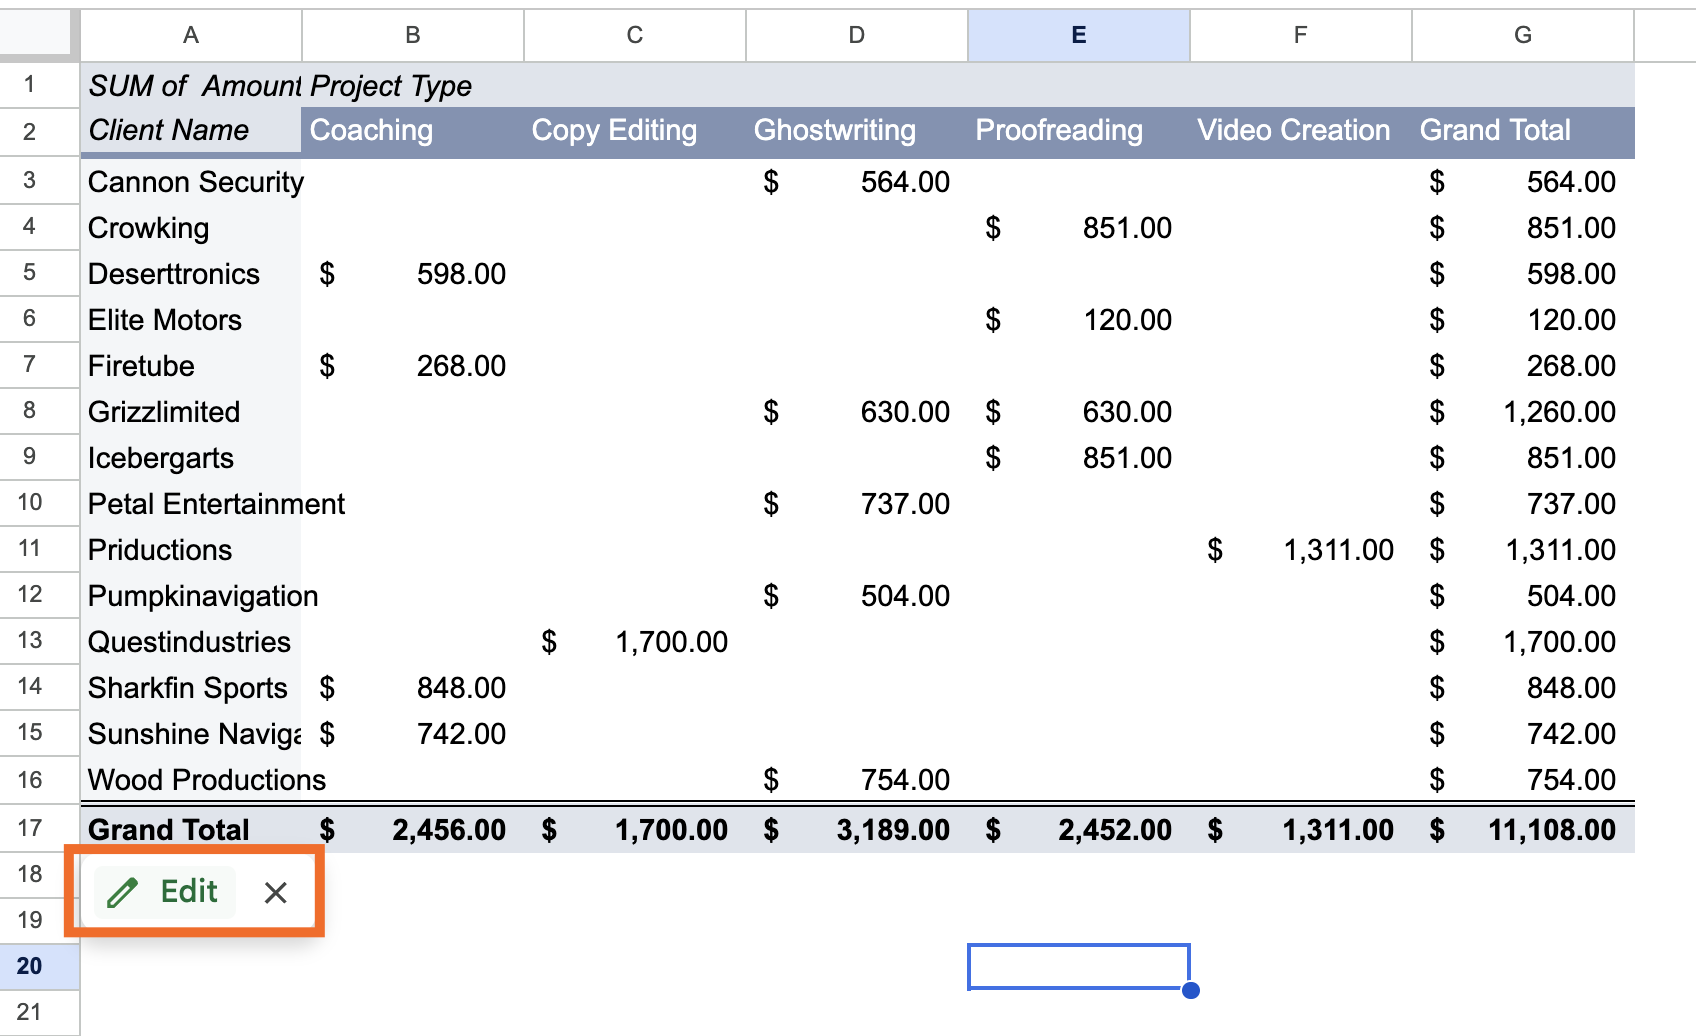Click the 'Questindustries' client cell
The width and height of the screenshot is (1696, 1036).
191,642
